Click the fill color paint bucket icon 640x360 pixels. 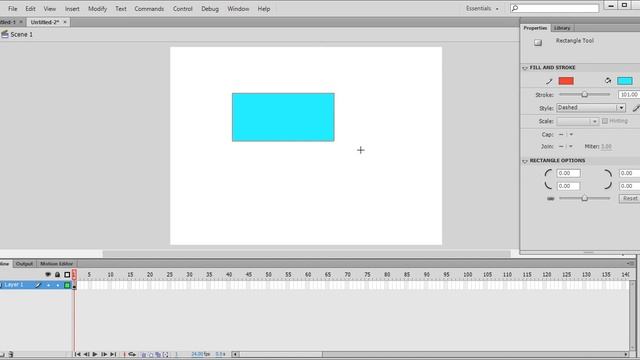(608, 81)
